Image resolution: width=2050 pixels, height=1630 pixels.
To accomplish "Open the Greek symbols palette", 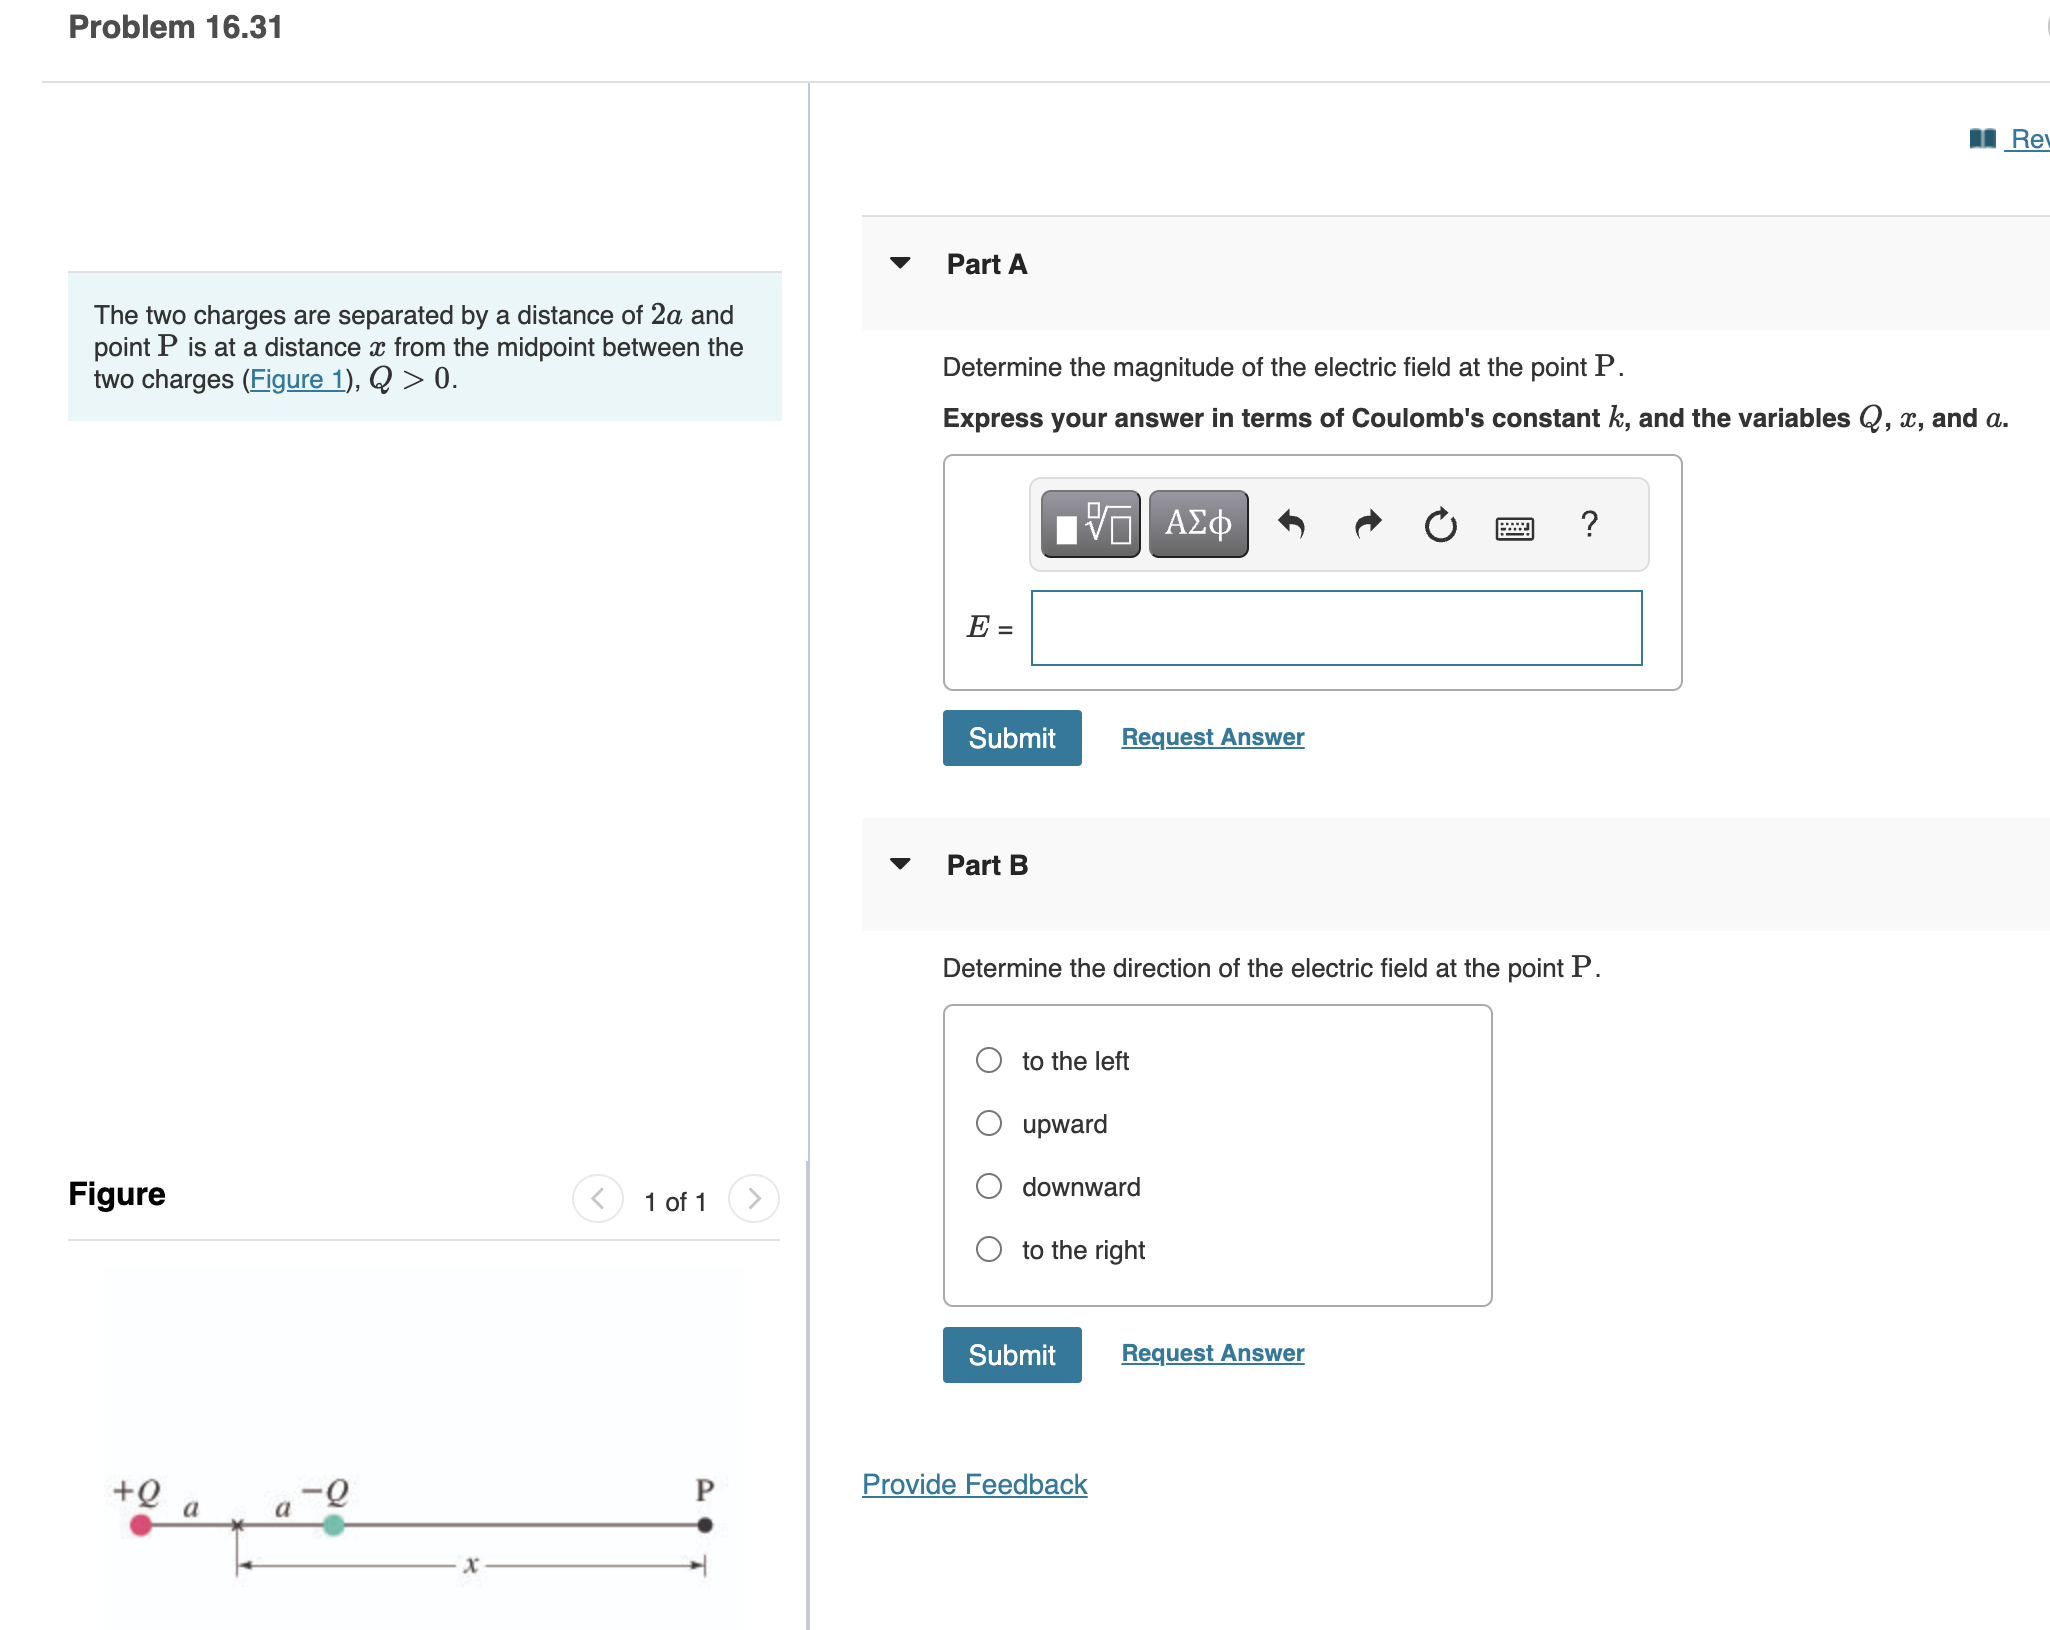I will pyautogui.click(x=1198, y=524).
